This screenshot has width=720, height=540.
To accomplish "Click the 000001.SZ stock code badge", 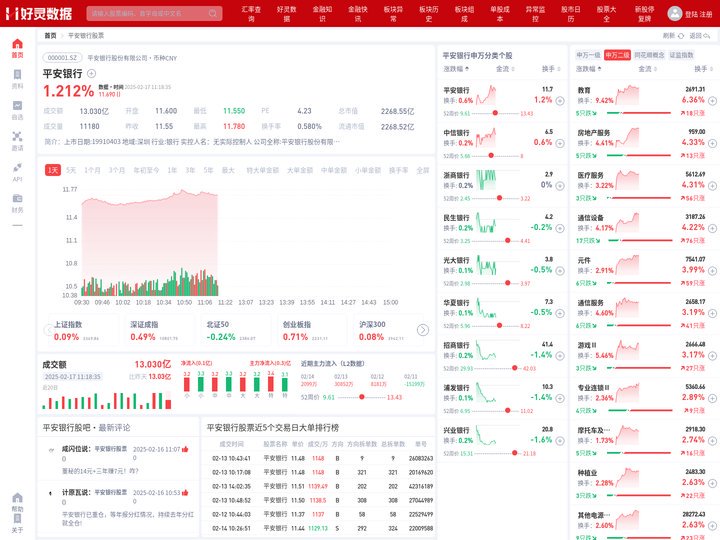I will coord(62,58).
